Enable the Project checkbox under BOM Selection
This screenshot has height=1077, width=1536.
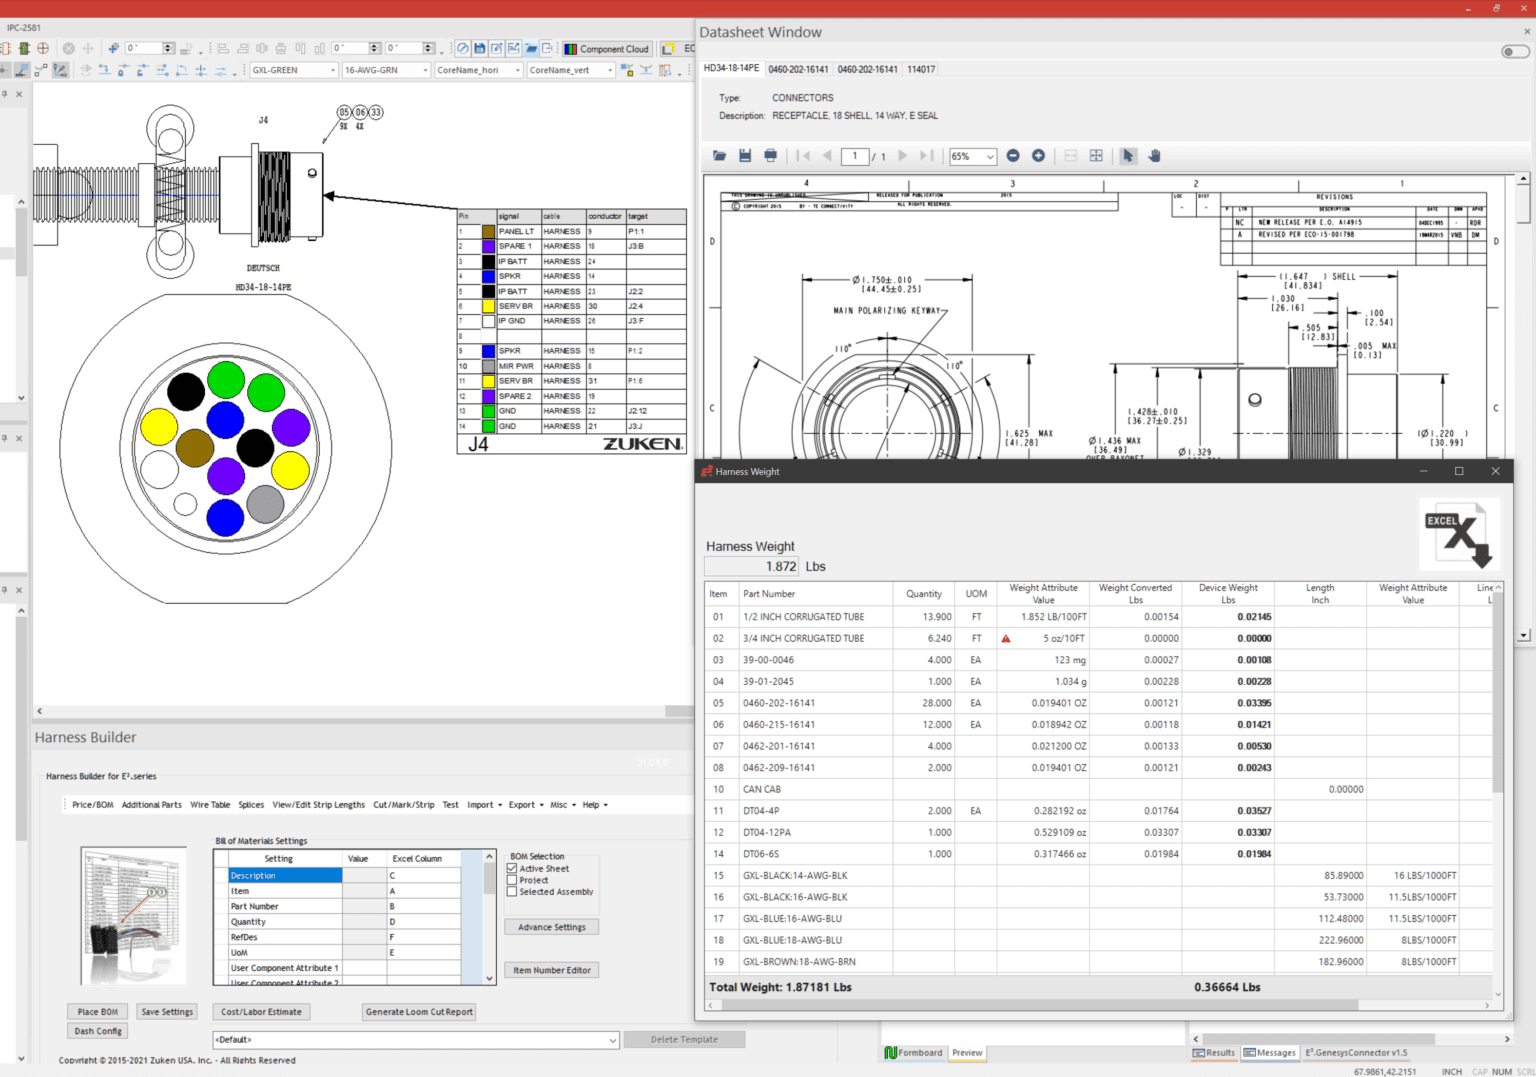[x=514, y=879]
